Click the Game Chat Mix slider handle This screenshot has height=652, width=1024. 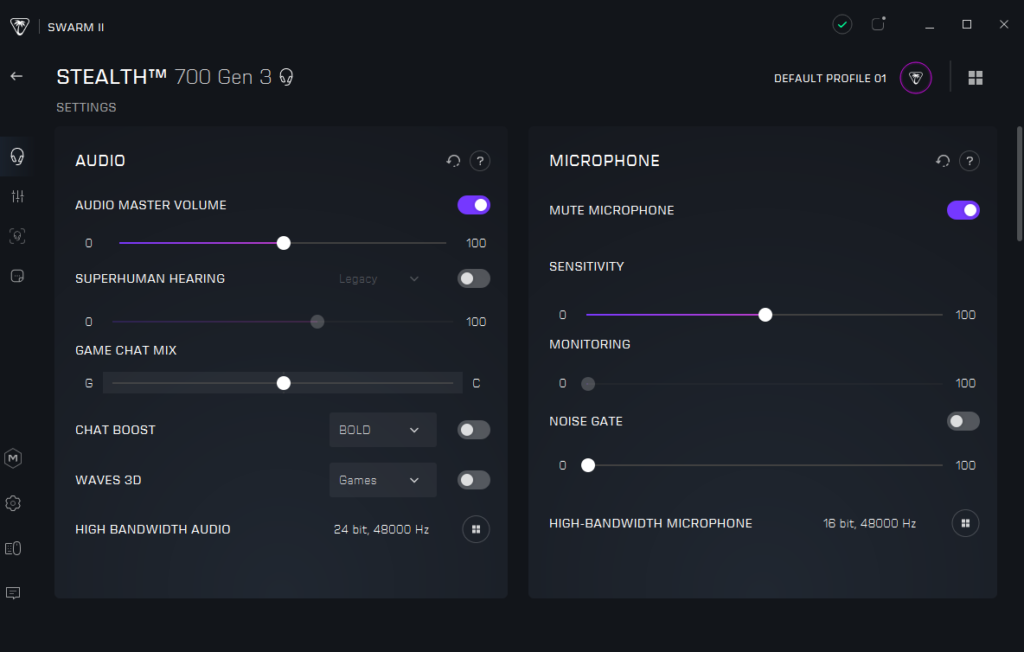[284, 383]
